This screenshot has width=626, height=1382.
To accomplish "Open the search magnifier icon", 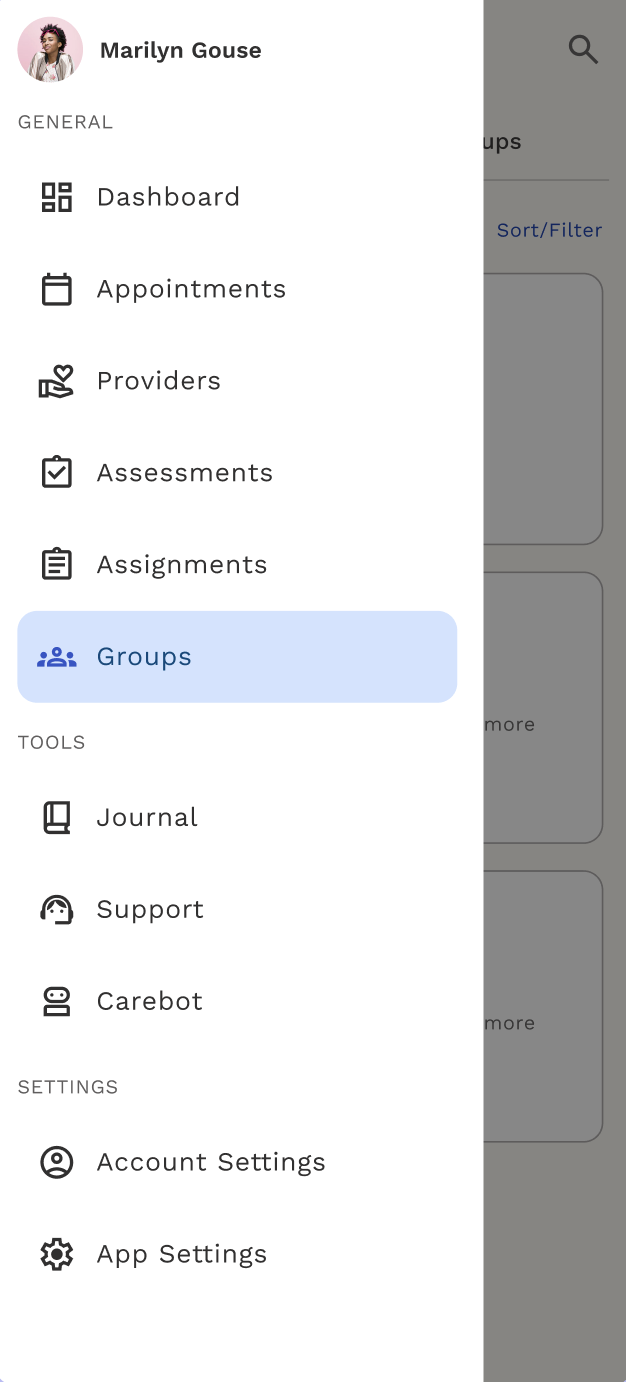I will (583, 49).
